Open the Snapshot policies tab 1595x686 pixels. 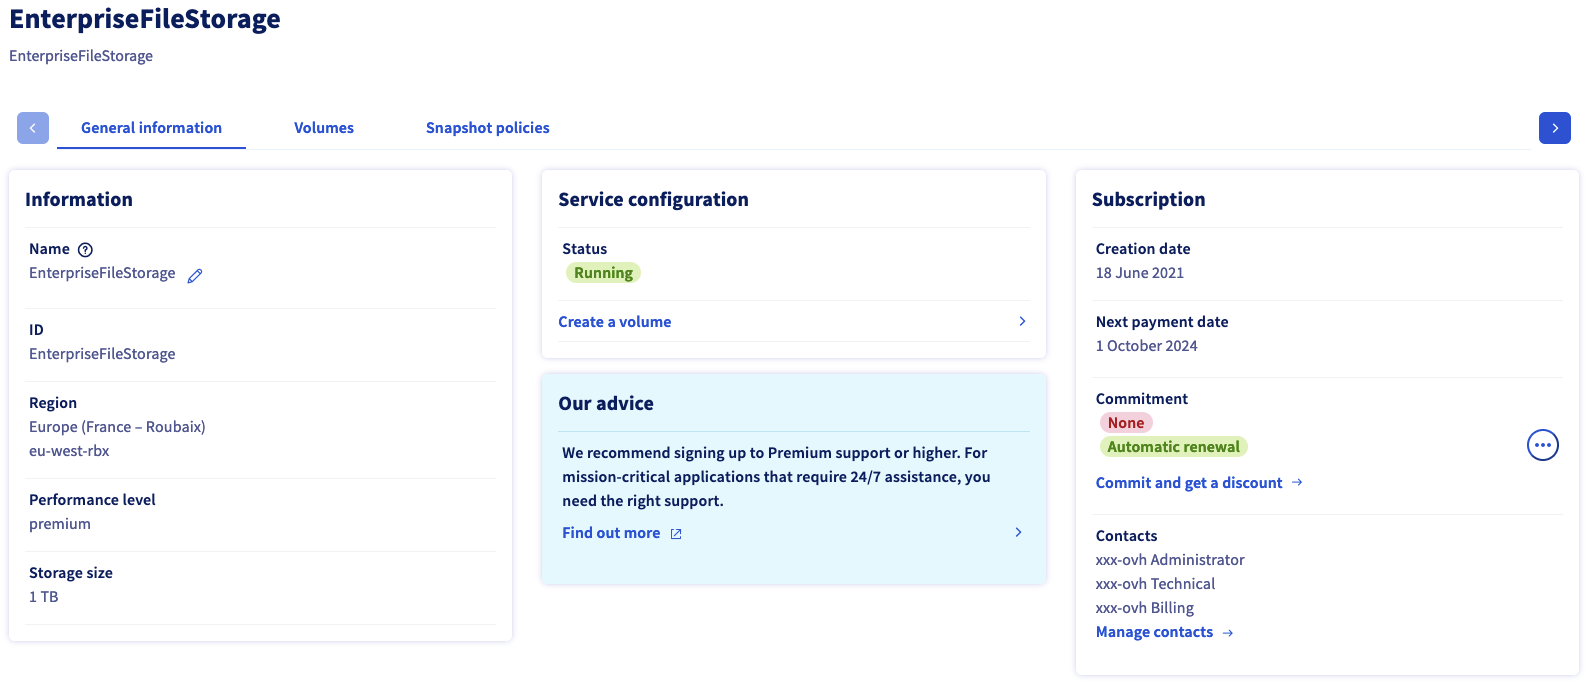coord(487,128)
